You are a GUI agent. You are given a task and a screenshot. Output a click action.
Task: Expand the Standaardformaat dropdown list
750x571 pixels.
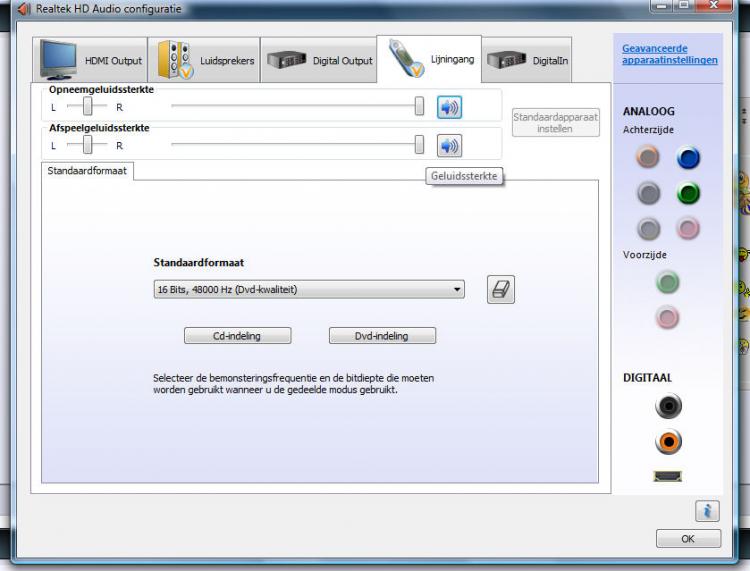457,290
